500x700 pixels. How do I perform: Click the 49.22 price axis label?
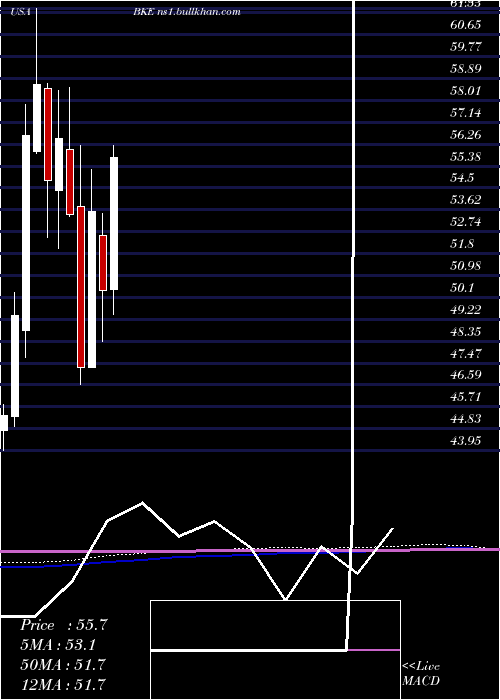466,309
